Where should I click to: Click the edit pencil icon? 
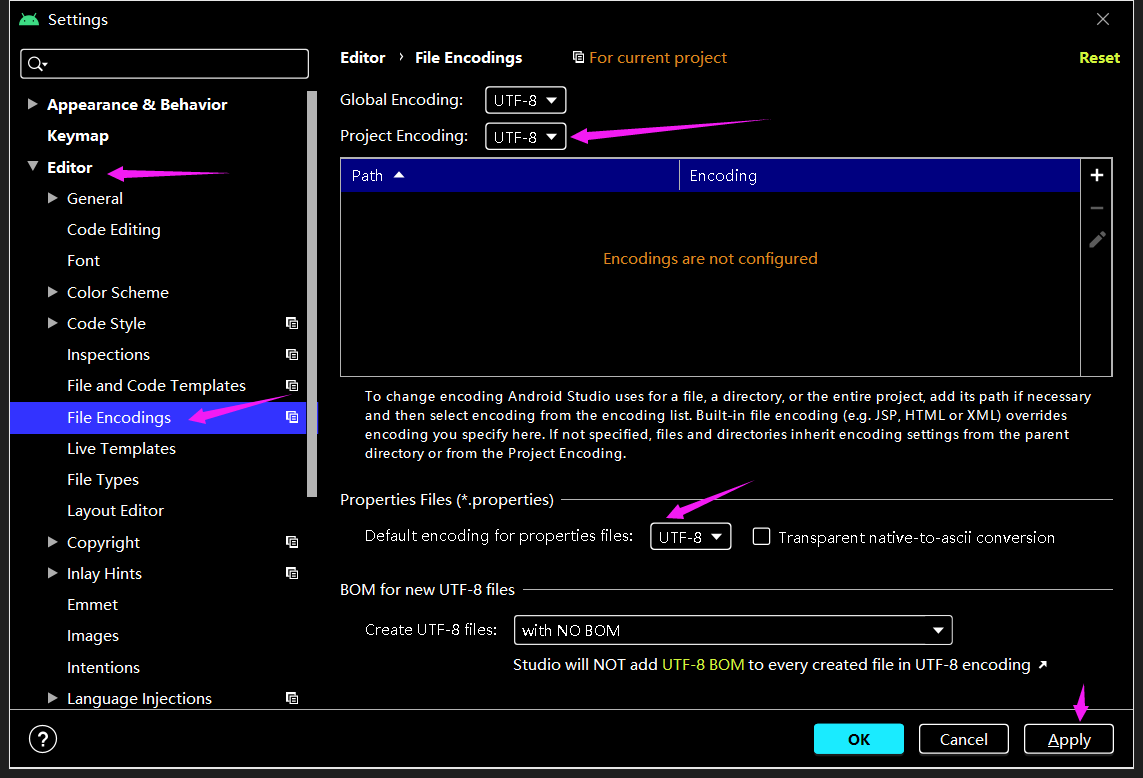coord(1097,240)
